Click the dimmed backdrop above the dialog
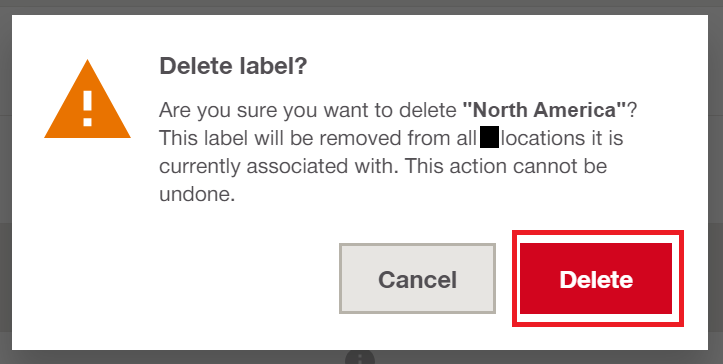The width and height of the screenshot is (723, 364). pyautogui.click(x=362, y=7)
